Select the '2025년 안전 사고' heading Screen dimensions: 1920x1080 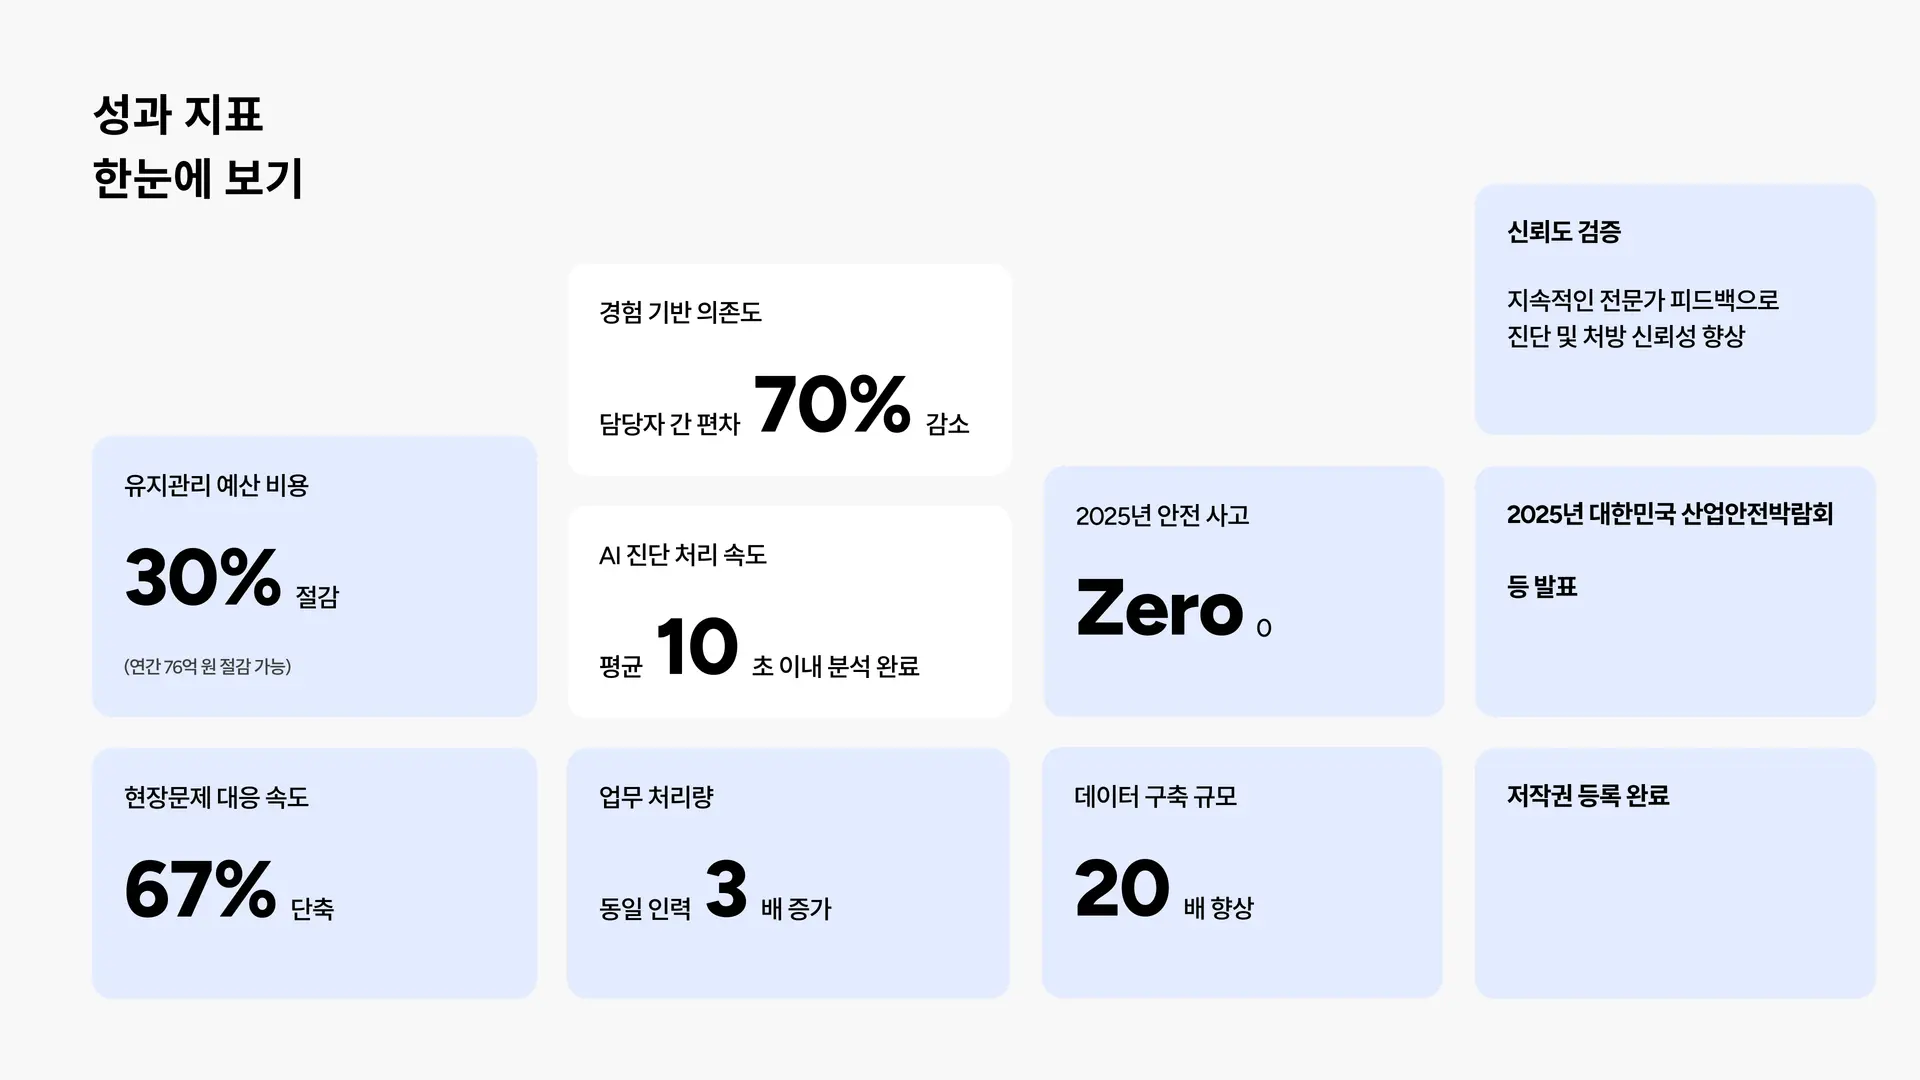coord(1162,516)
